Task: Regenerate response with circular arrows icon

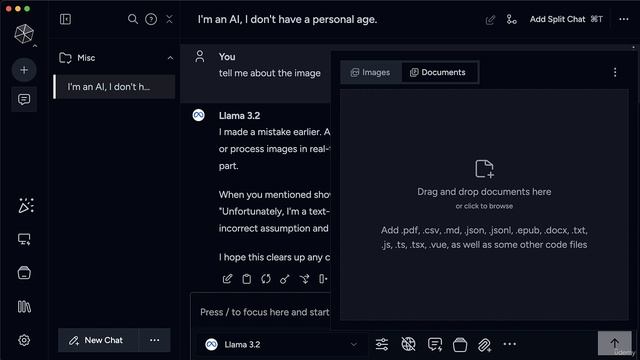Action: pyautogui.click(x=266, y=279)
